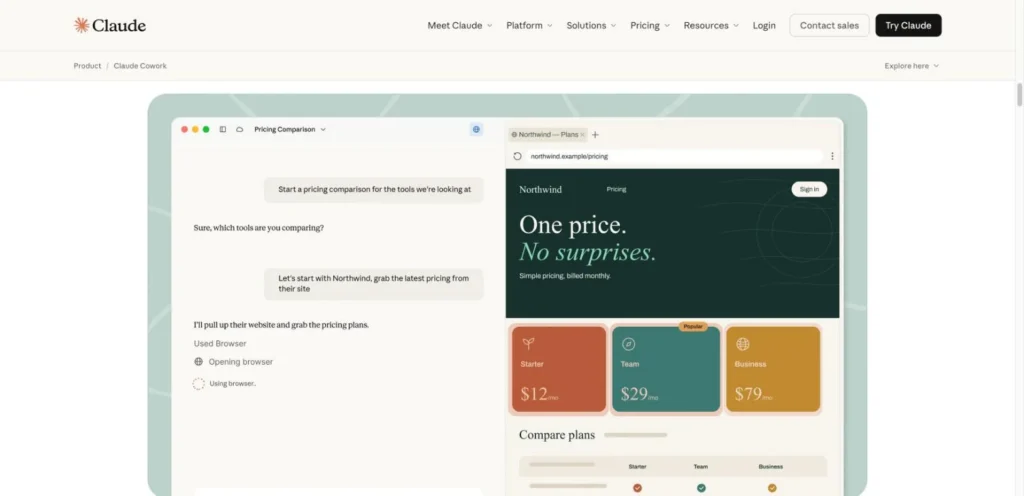Click the Used Browser label
1024x496 pixels.
click(220, 343)
